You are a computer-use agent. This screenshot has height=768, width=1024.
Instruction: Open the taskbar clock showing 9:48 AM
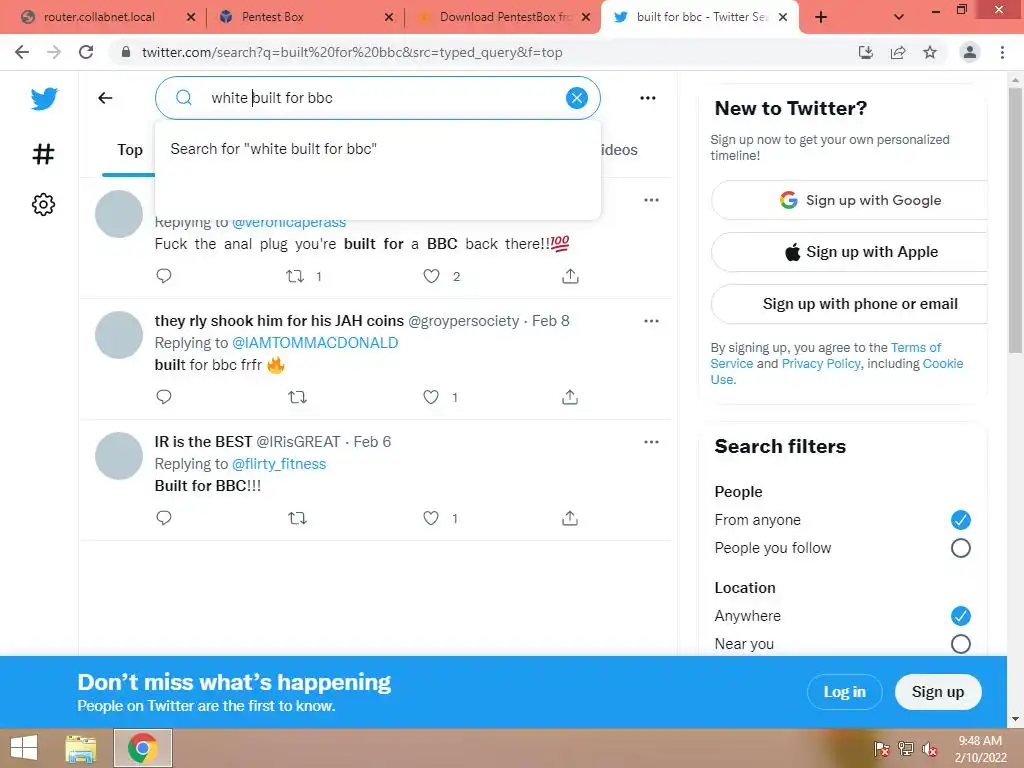tap(980, 749)
